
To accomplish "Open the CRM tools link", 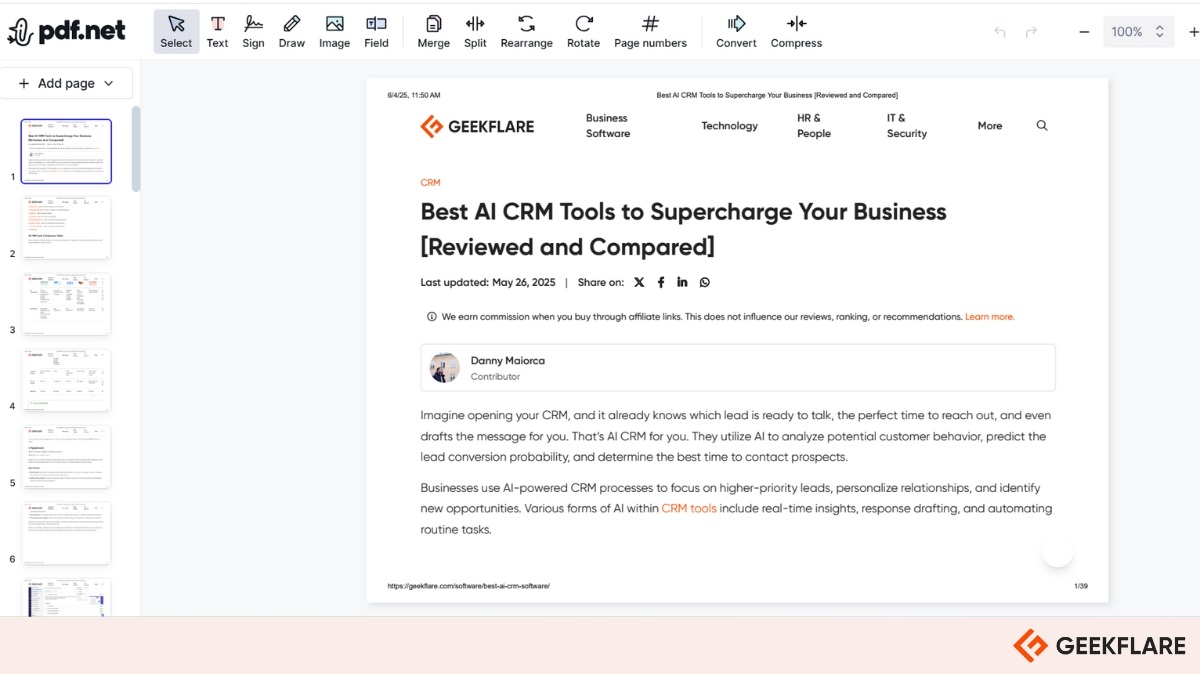I will point(689,509).
